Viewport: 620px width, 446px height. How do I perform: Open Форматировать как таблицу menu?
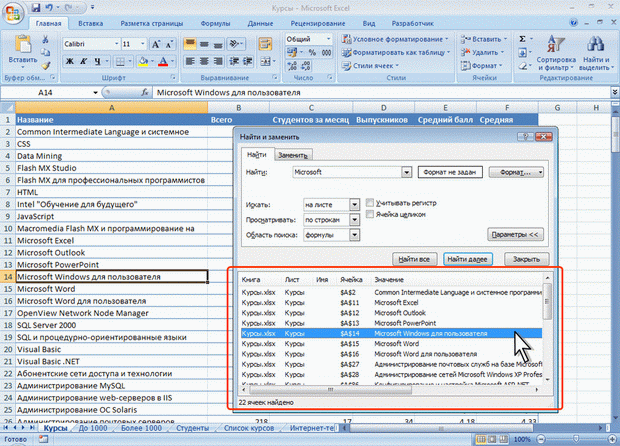coord(396,52)
